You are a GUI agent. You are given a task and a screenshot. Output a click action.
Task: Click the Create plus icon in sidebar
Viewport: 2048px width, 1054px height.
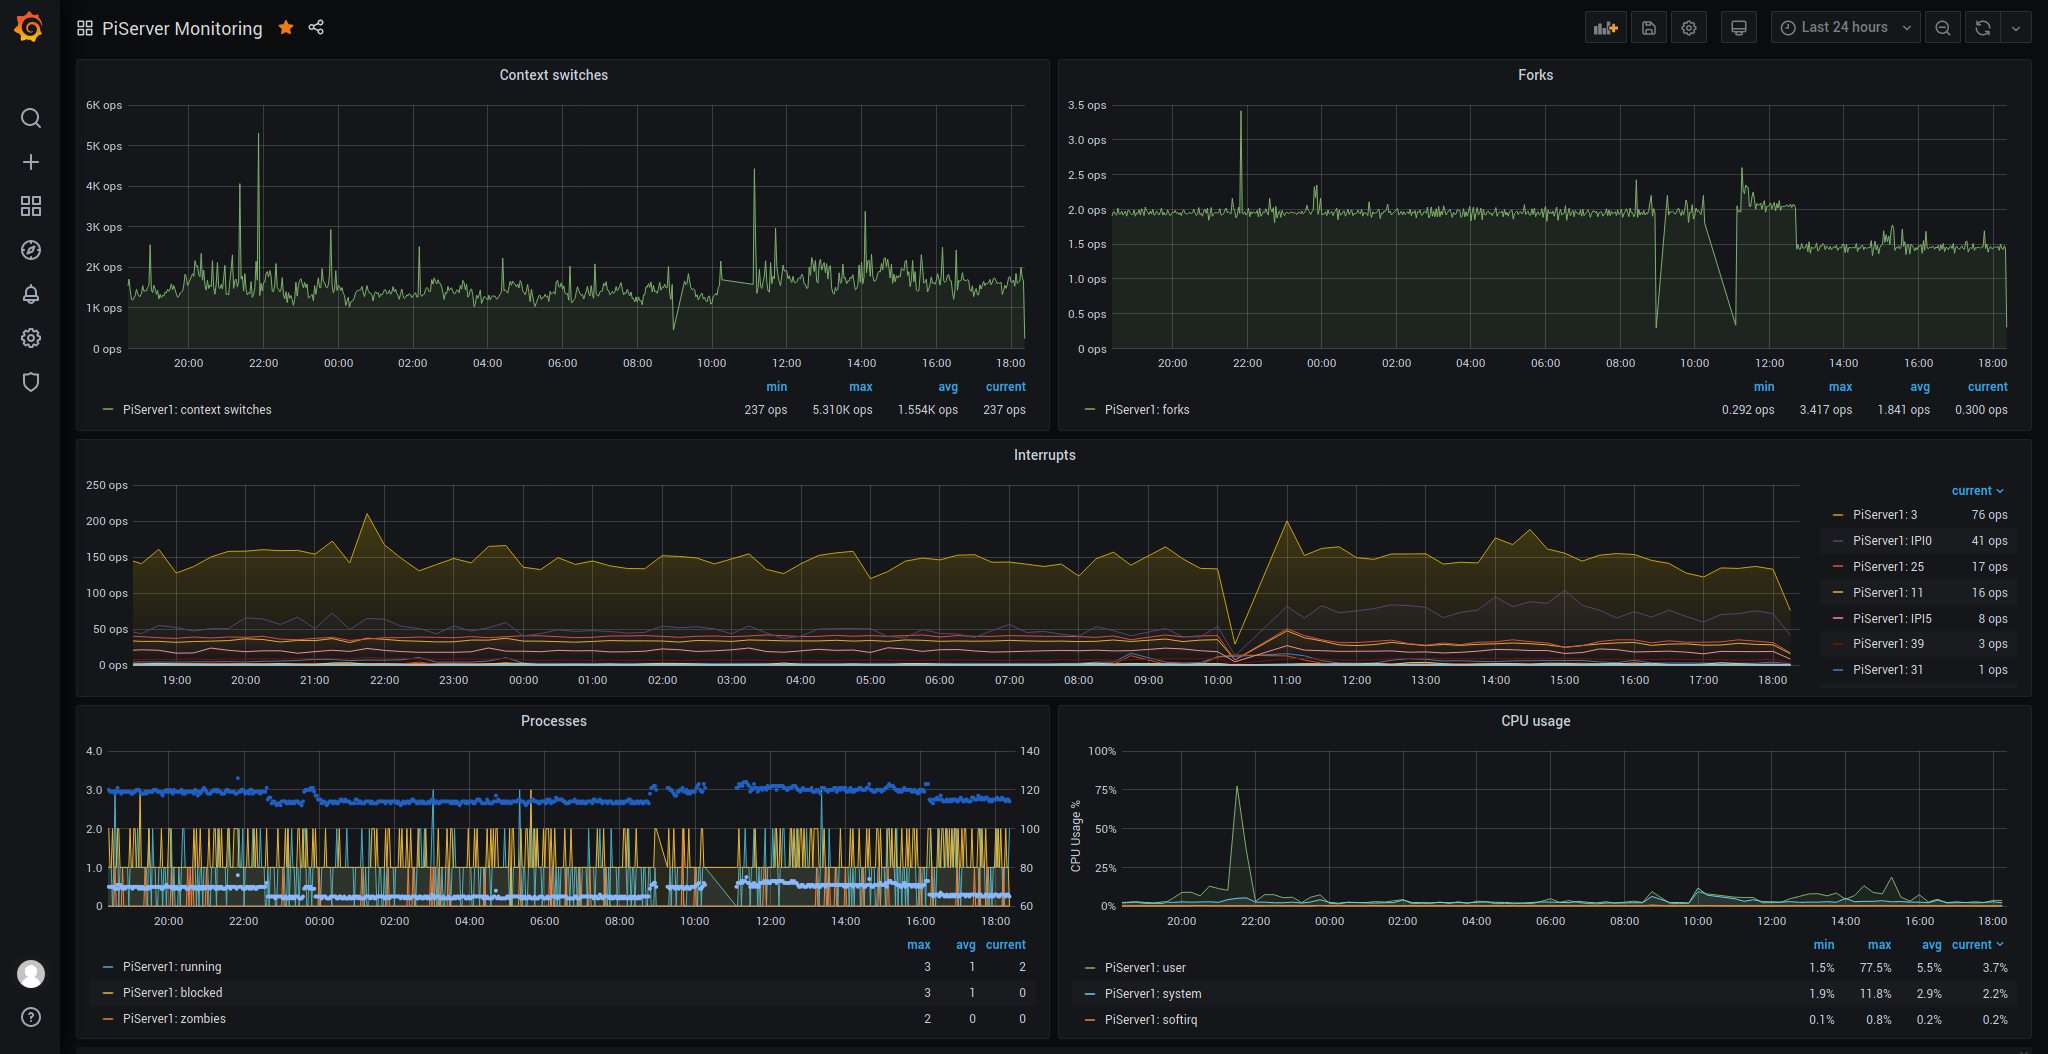[31, 162]
